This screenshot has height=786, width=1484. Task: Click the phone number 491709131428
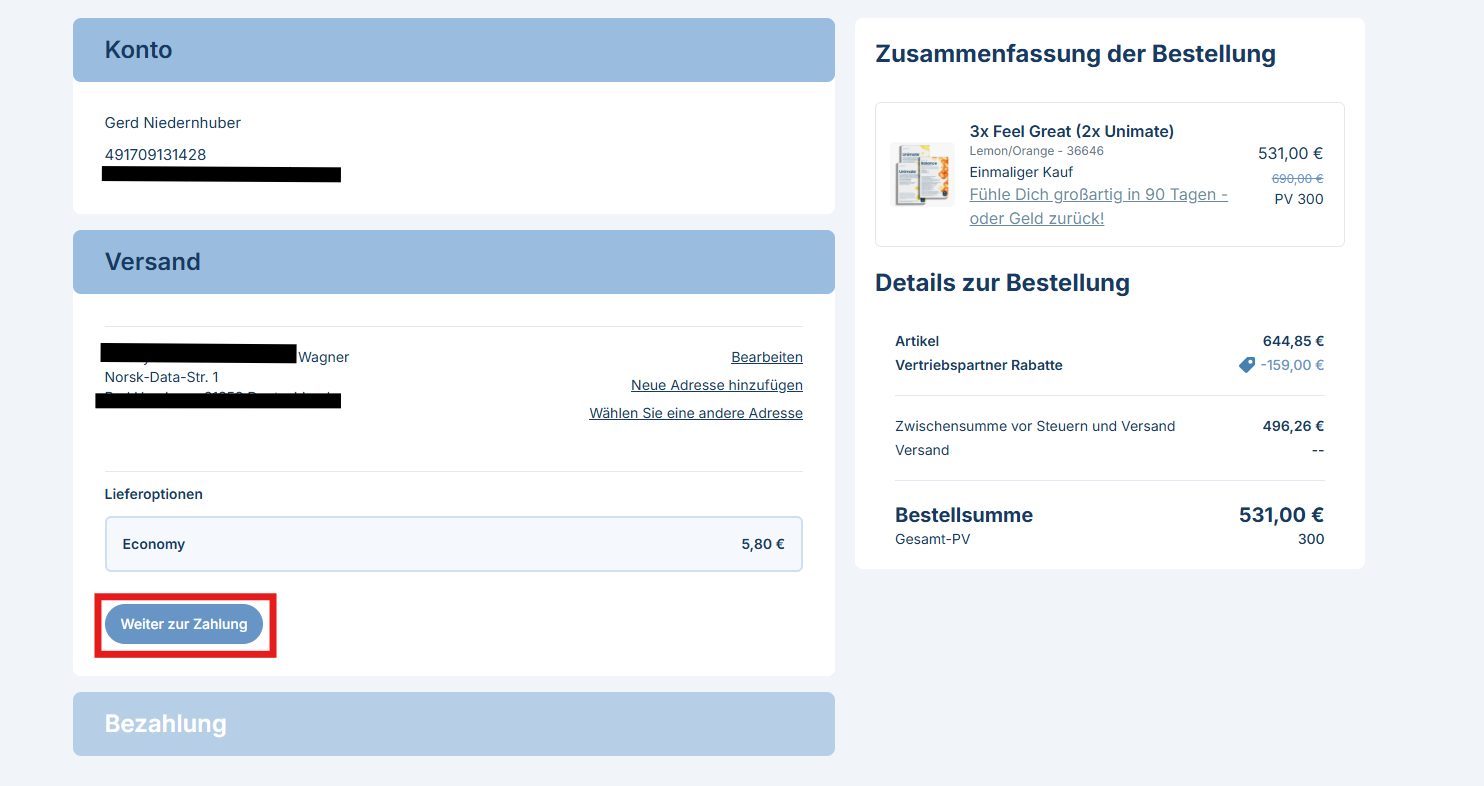point(155,155)
